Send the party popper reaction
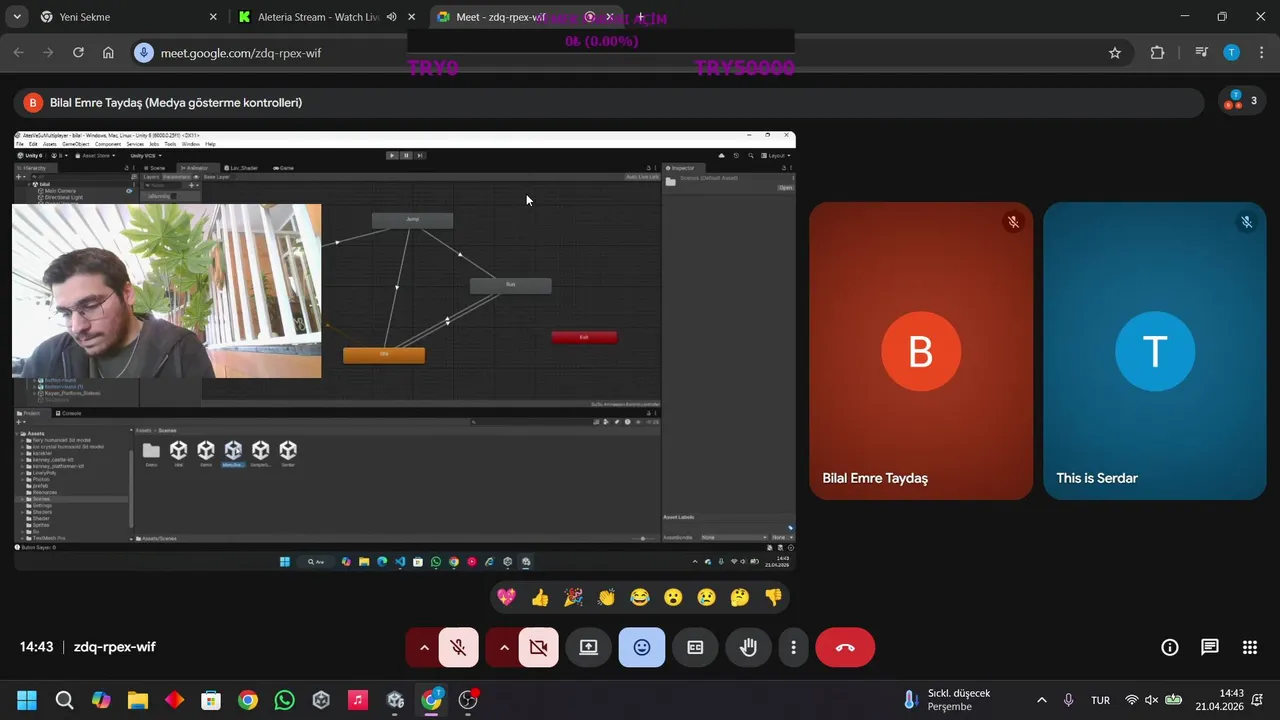The width and height of the screenshot is (1280, 720). pyautogui.click(x=573, y=597)
